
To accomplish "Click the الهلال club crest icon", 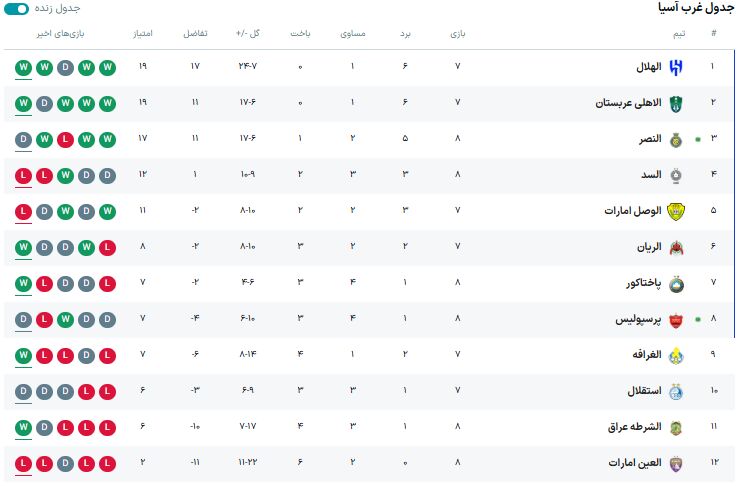I will (673, 67).
